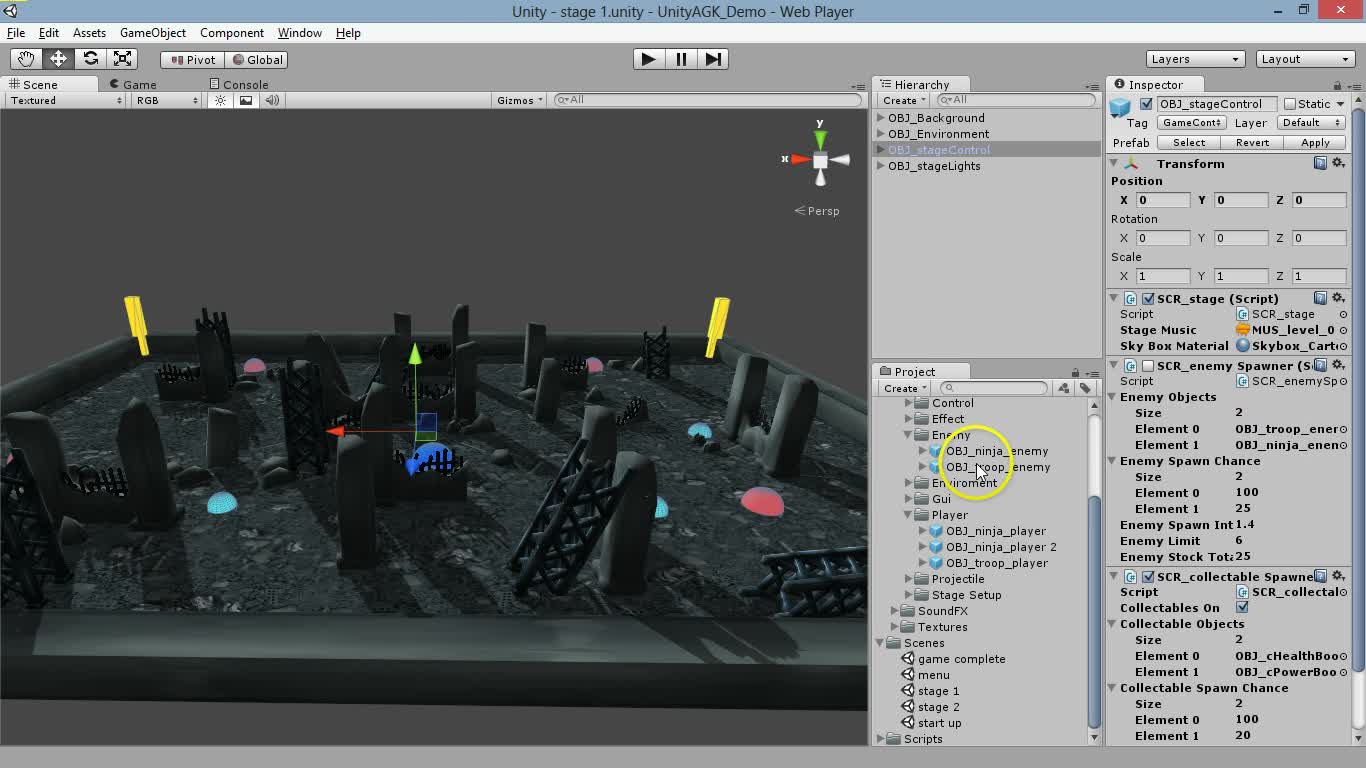Mute scene view audio with speaker icon

coord(271,100)
